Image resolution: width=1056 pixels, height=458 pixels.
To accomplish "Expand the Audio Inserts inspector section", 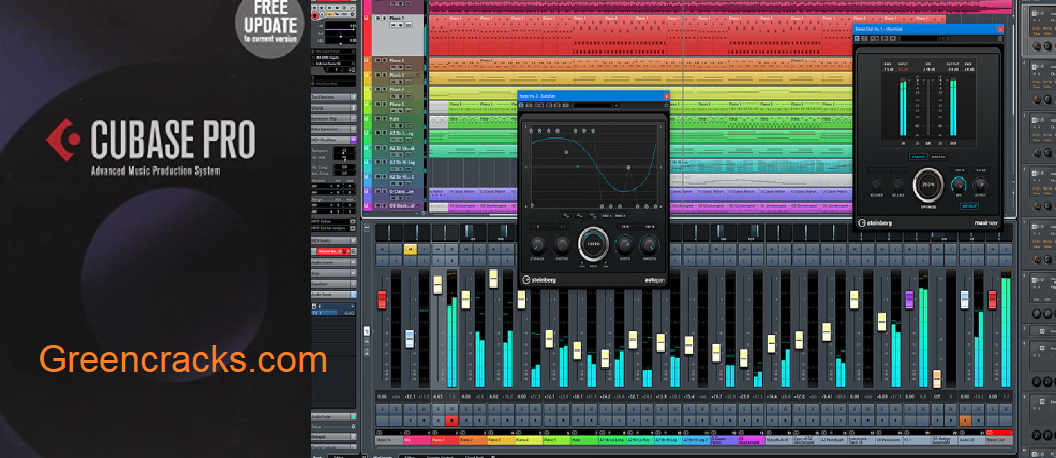I will coord(333,262).
